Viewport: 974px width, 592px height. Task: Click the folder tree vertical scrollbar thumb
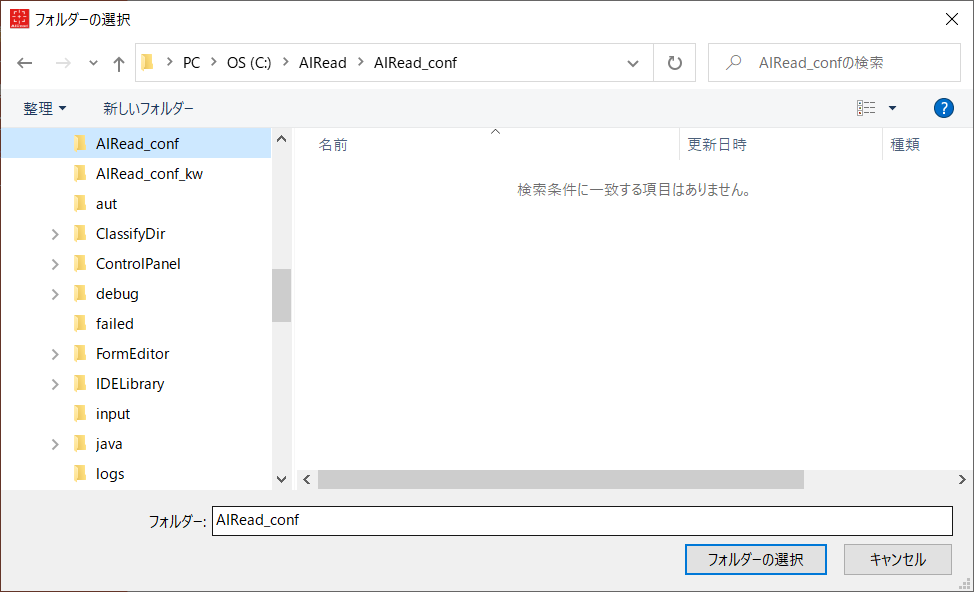[x=281, y=295]
